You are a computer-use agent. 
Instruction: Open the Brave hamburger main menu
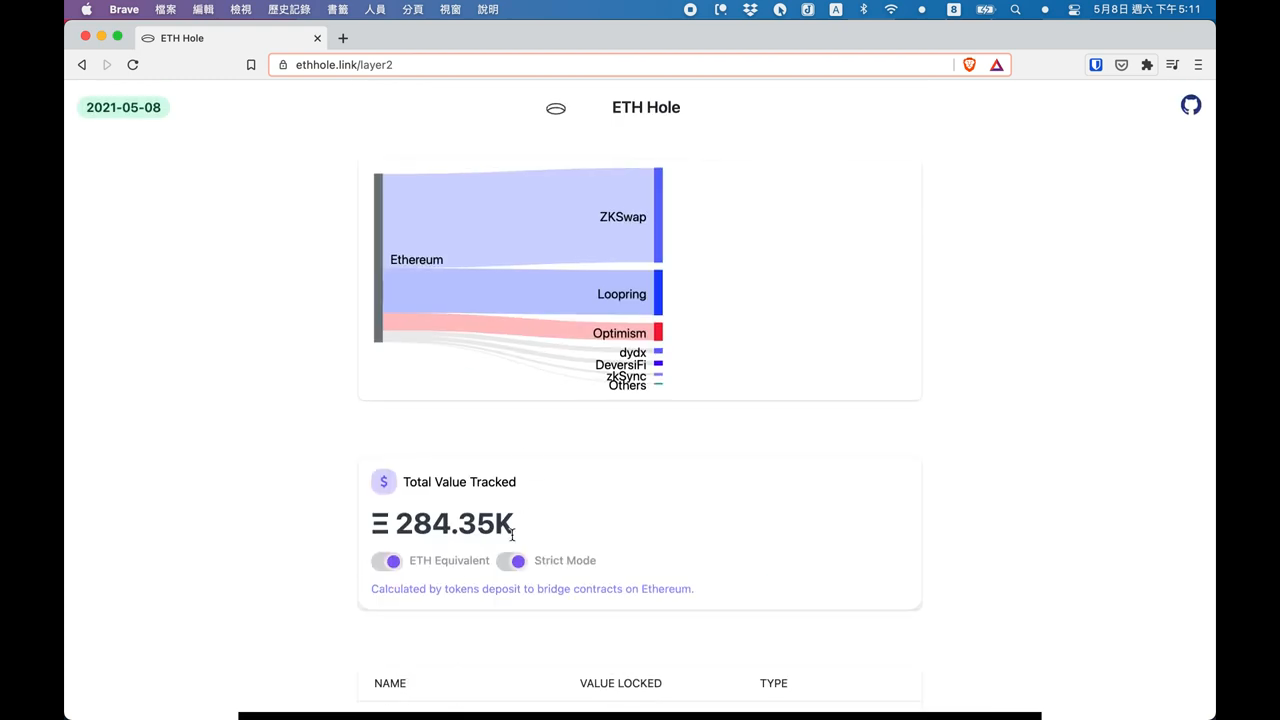click(x=1198, y=65)
